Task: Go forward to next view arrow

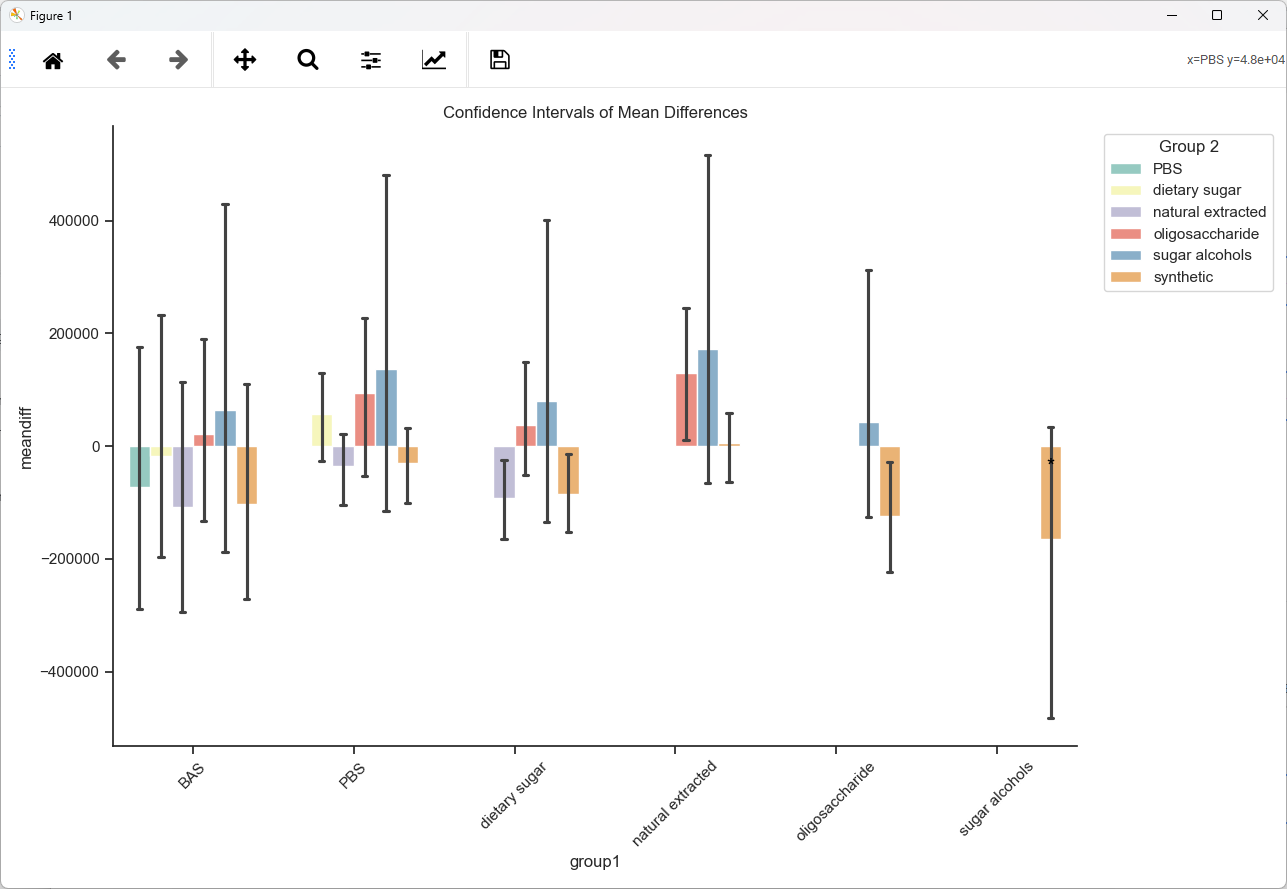Action: pos(179,60)
